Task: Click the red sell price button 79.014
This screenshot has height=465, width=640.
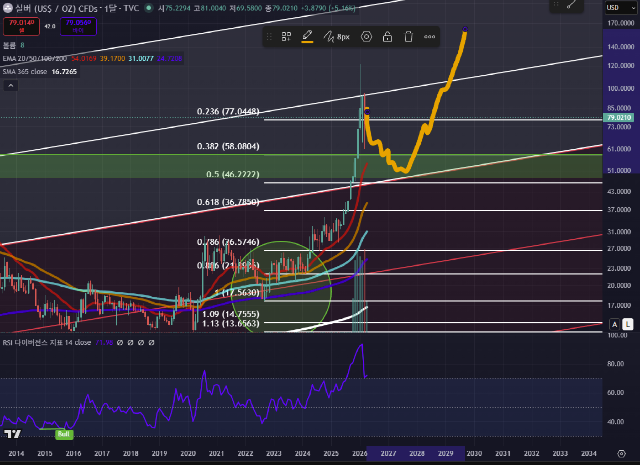Action: (22, 26)
